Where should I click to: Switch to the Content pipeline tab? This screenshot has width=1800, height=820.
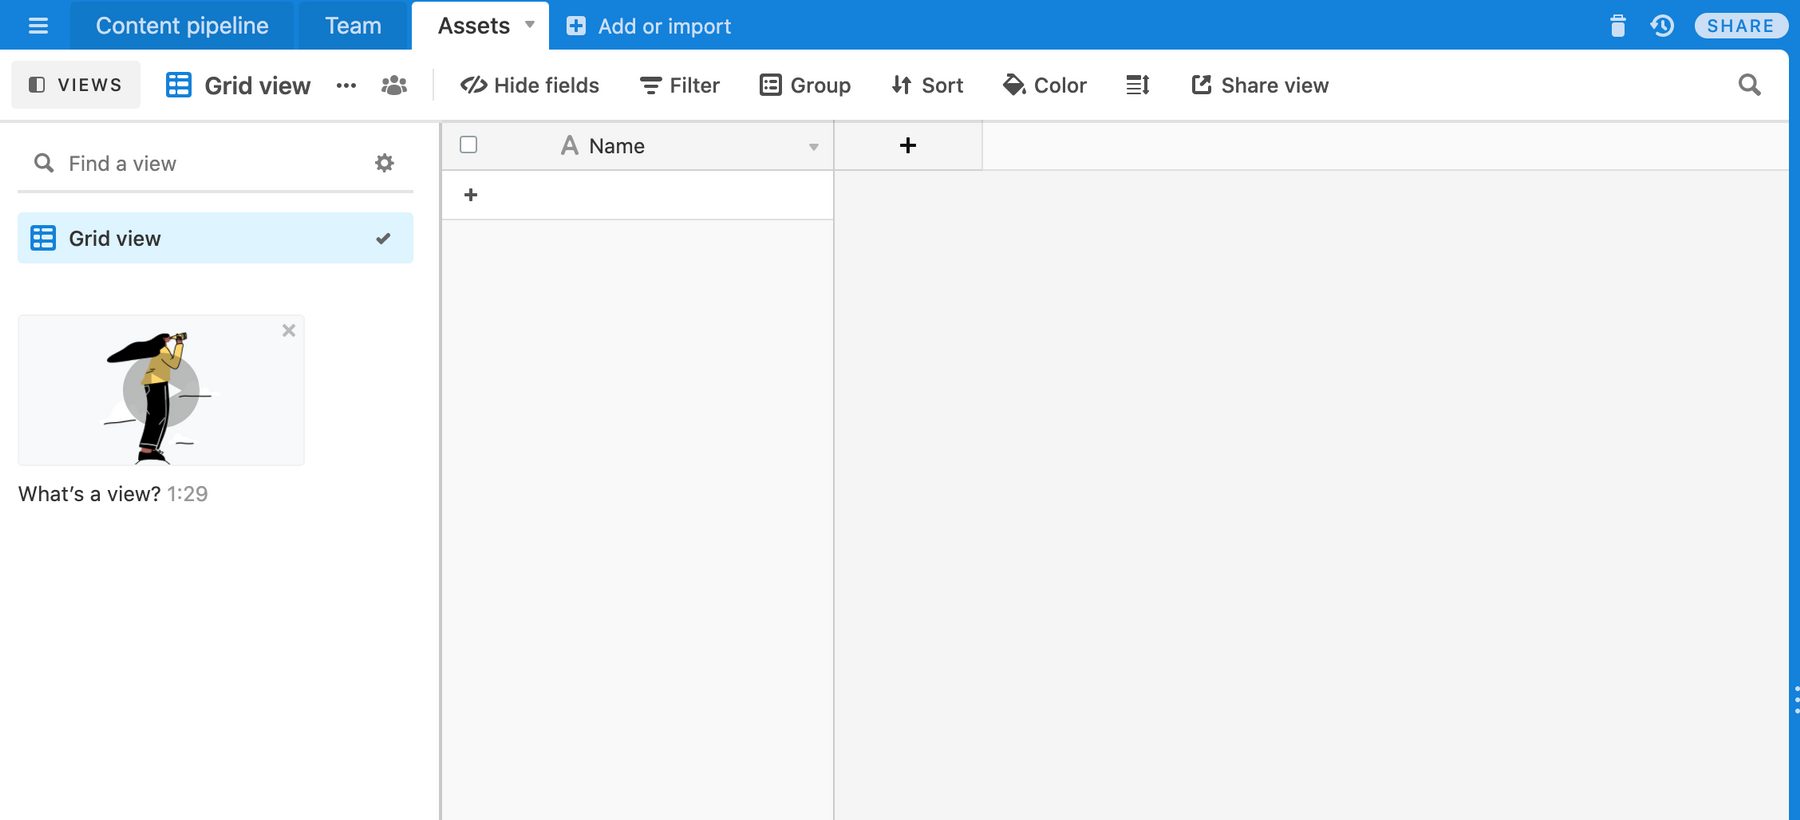[x=182, y=26]
